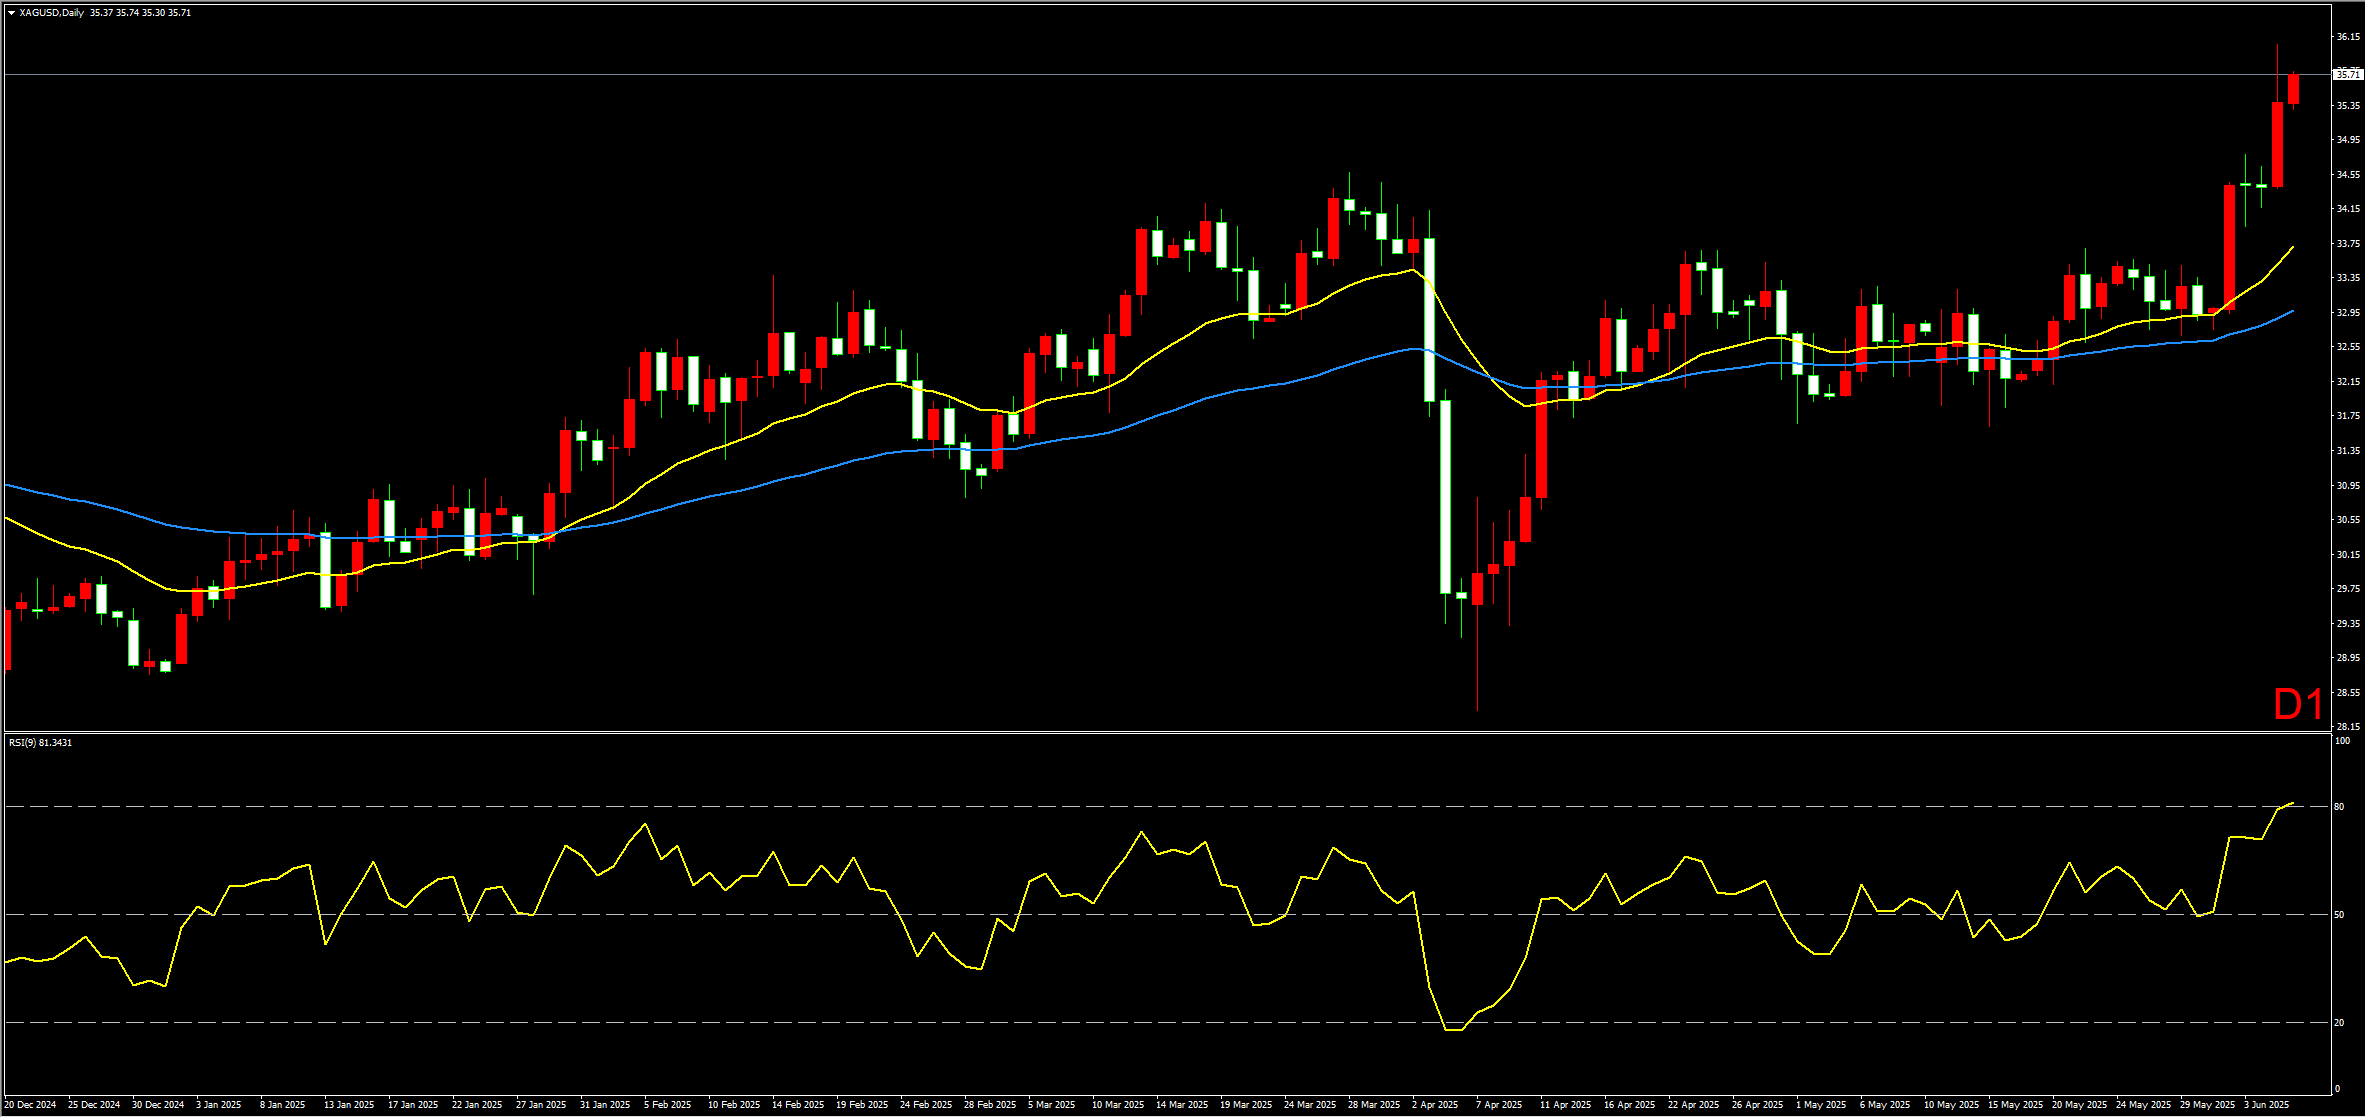2365x1118 pixels.
Task: Select the red D1 timeframe label
Action: 2298,705
